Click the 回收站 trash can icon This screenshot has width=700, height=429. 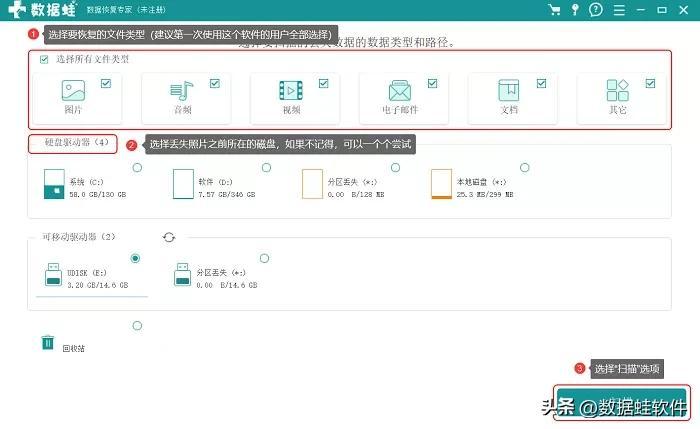(x=48, y=343)
